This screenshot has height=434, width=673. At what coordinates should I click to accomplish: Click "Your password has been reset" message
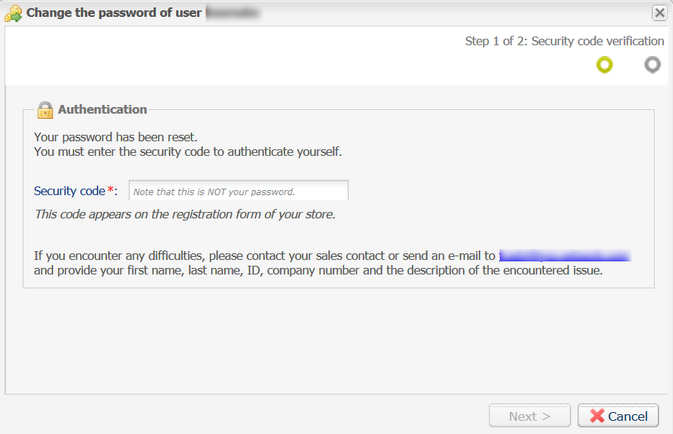(x=116, y=137)
